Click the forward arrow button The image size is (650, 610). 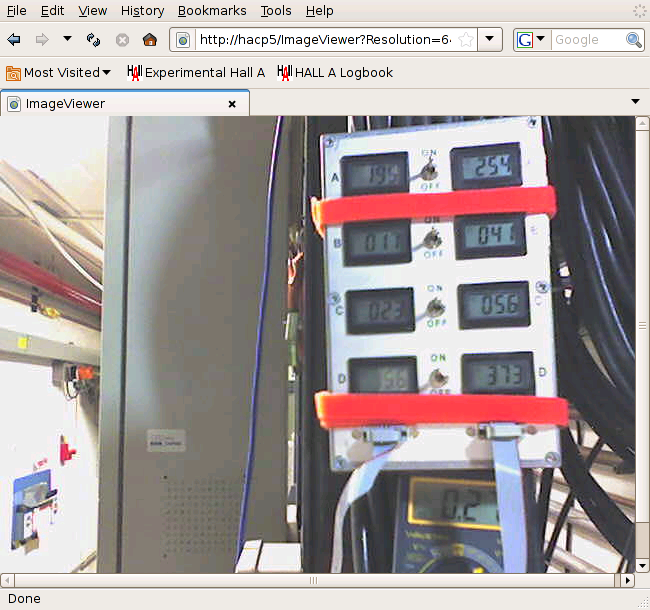tap(42, 40)
